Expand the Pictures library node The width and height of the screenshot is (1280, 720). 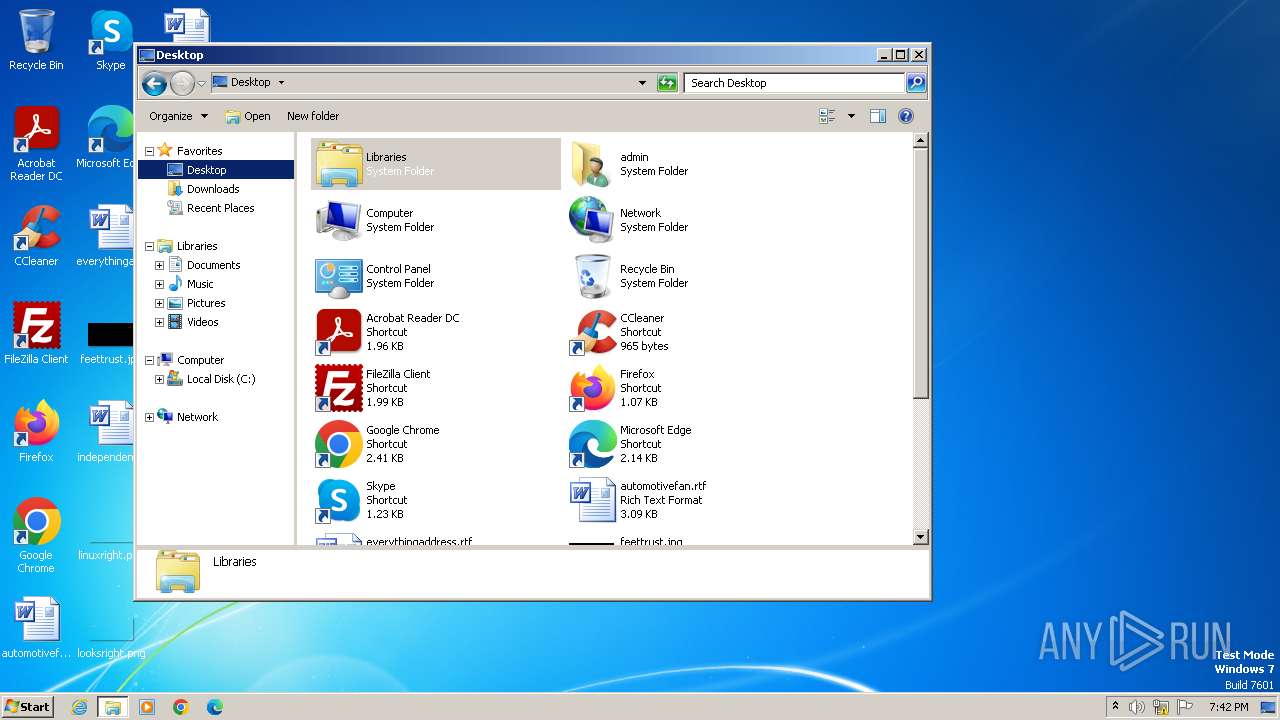(159, 303)
